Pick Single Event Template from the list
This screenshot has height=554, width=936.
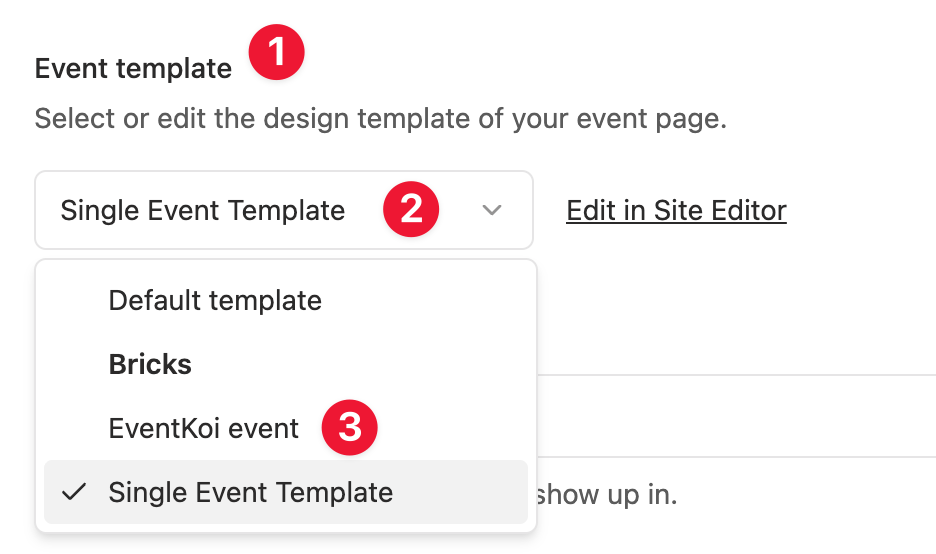click(x=251, y=492)
